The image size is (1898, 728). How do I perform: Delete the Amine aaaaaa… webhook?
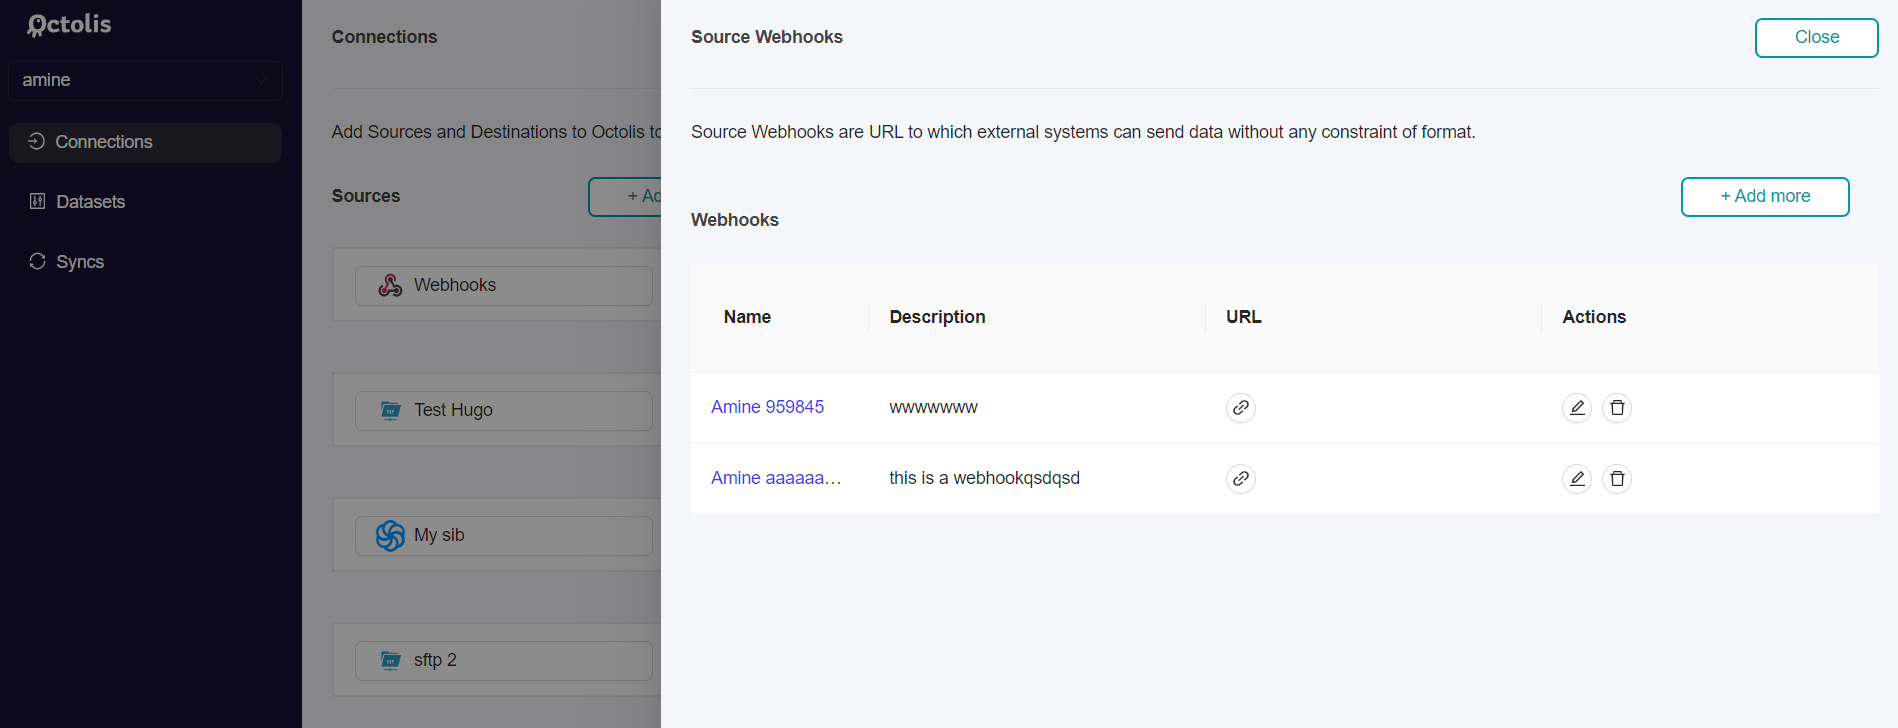coord(1616,479)
